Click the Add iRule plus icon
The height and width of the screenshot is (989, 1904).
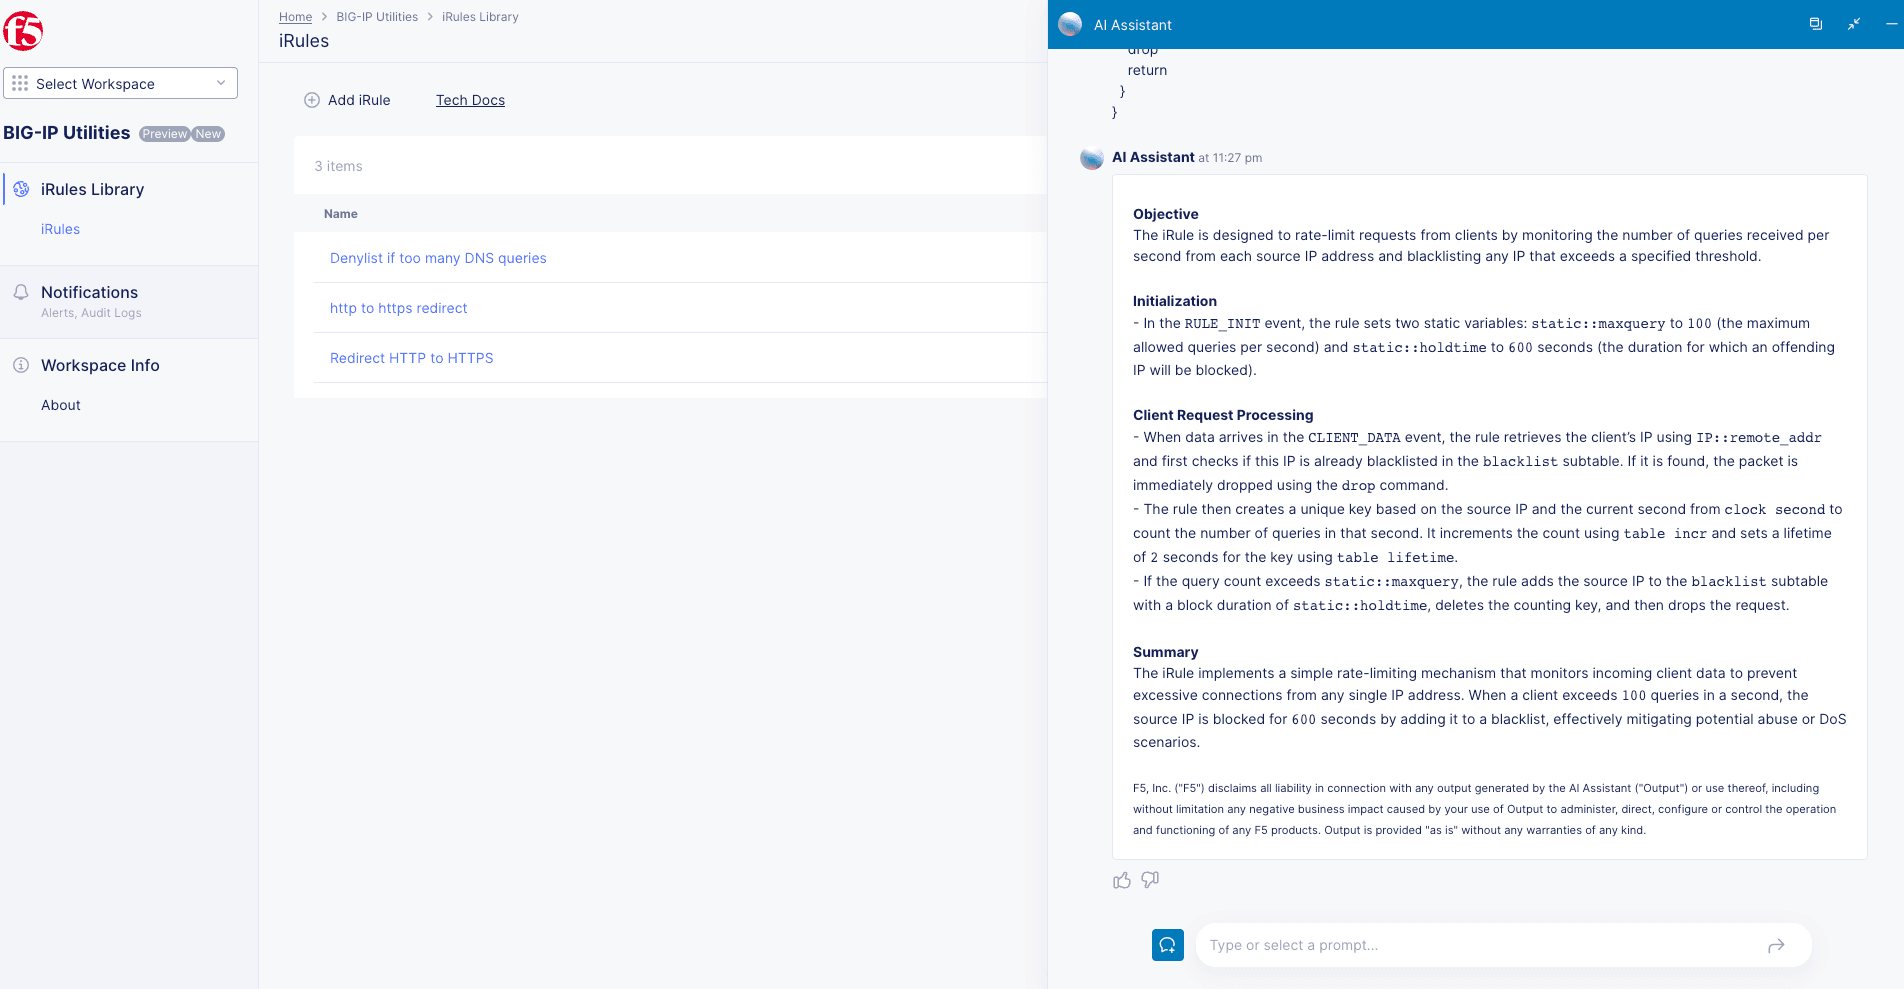click(x=312, y=100)
